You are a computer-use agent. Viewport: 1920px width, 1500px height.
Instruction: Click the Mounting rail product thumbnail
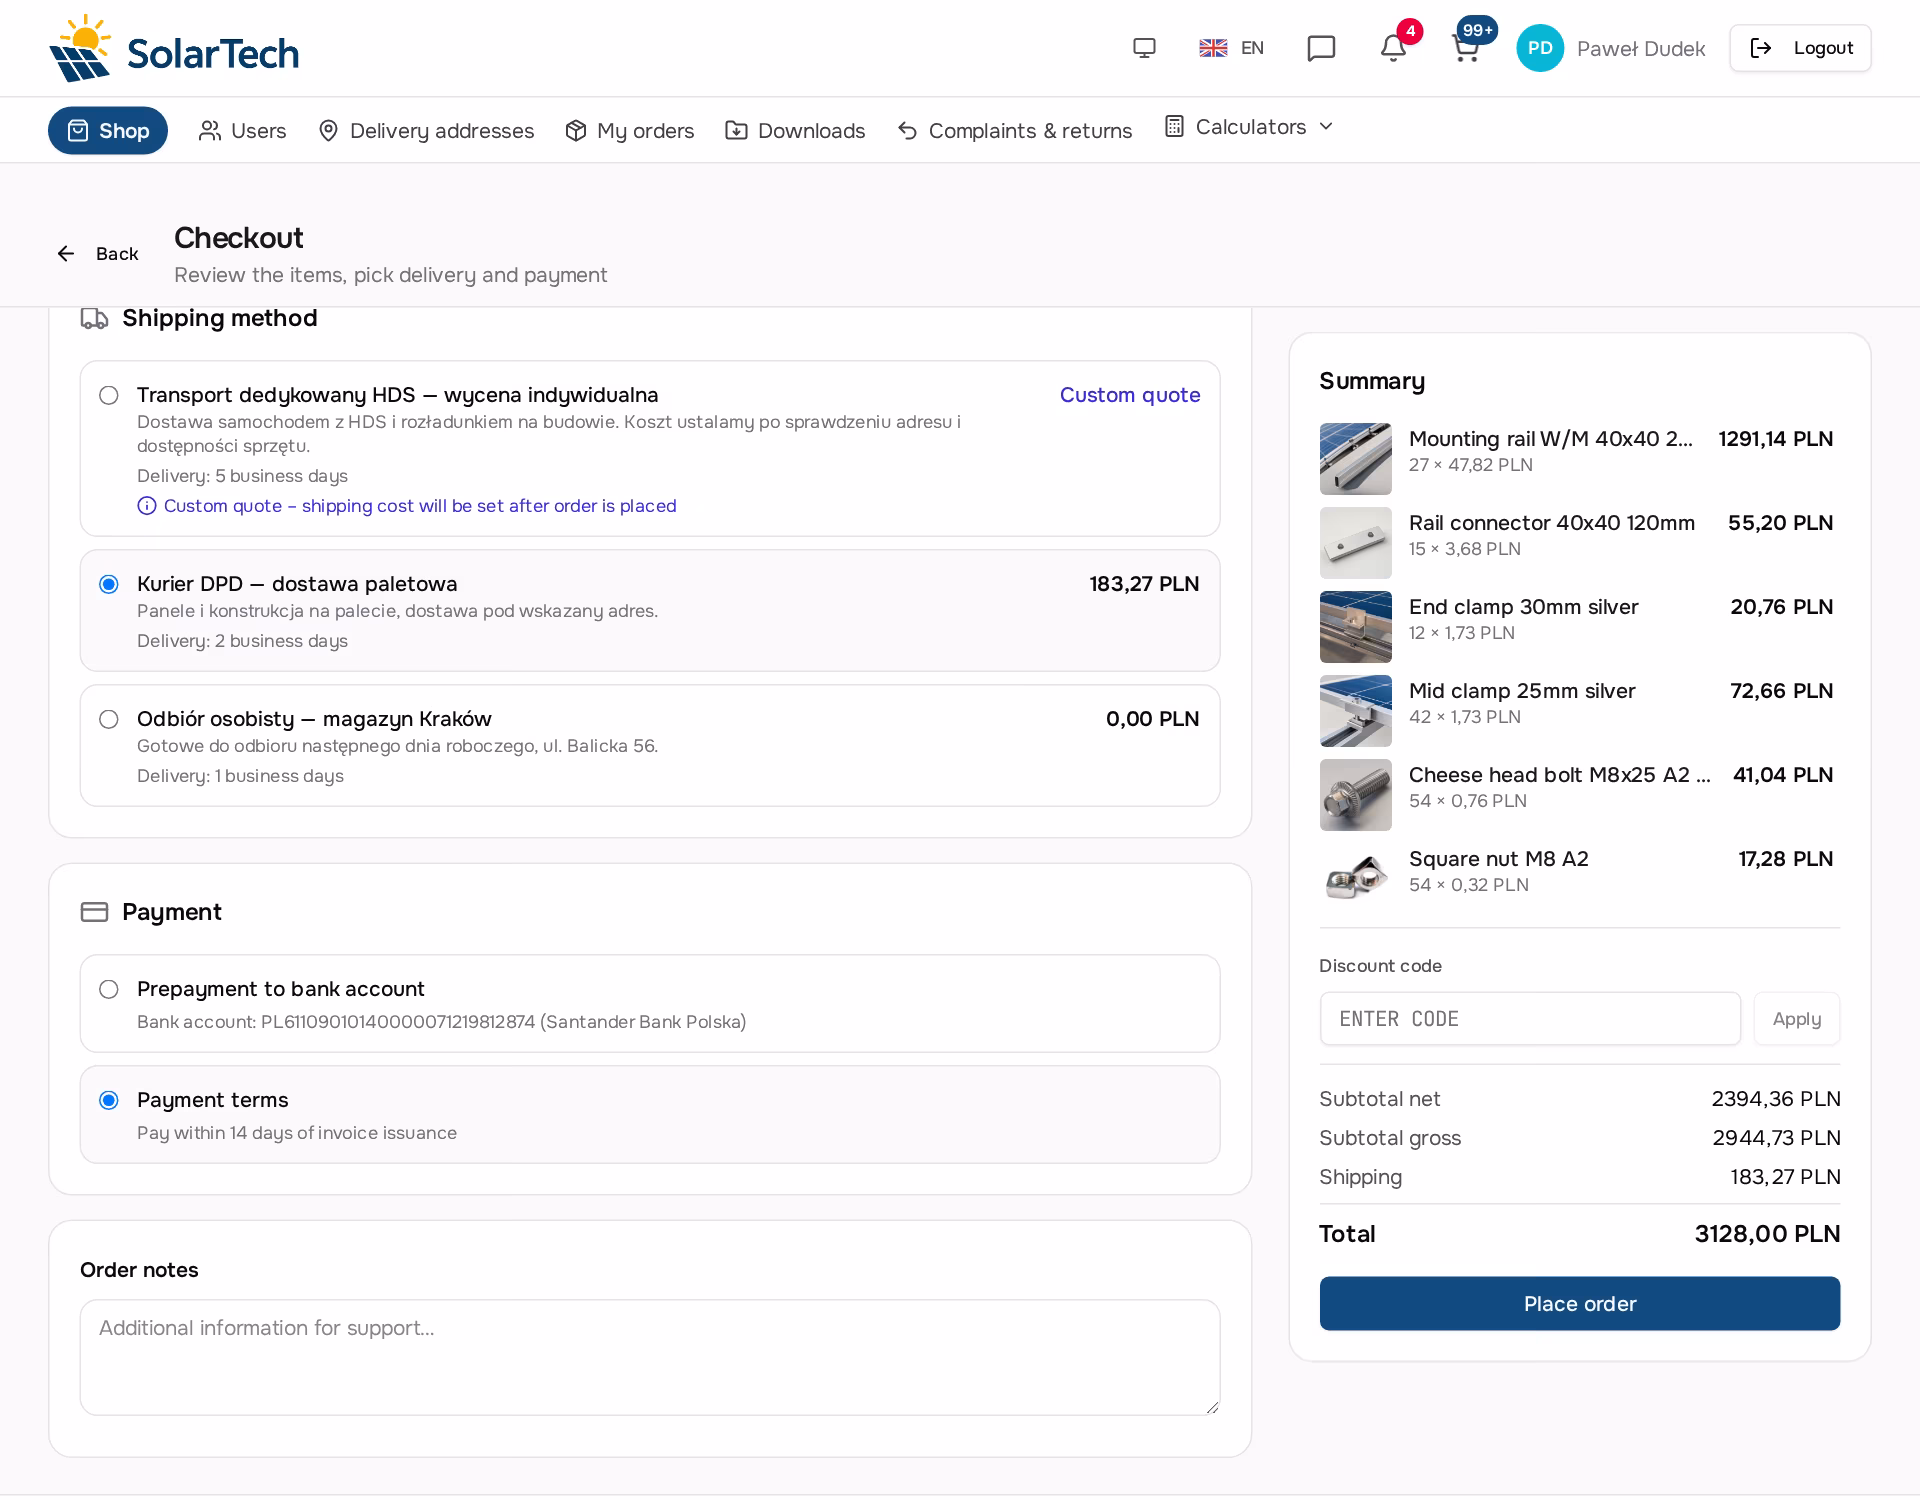(x=1355, y=459)
